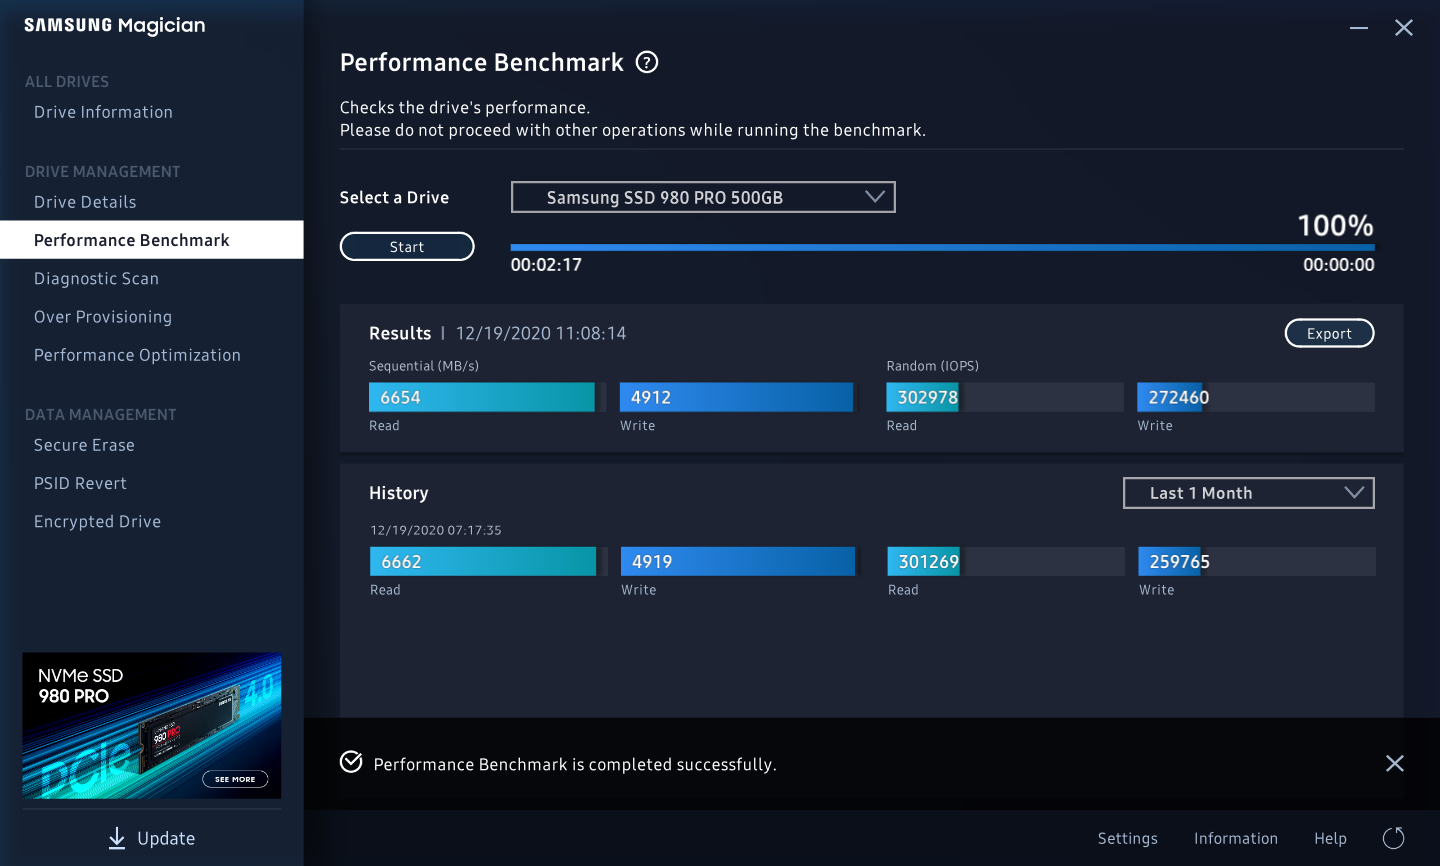Click the 100% progress label
1440x866 pixels.
pos(1335,225)
